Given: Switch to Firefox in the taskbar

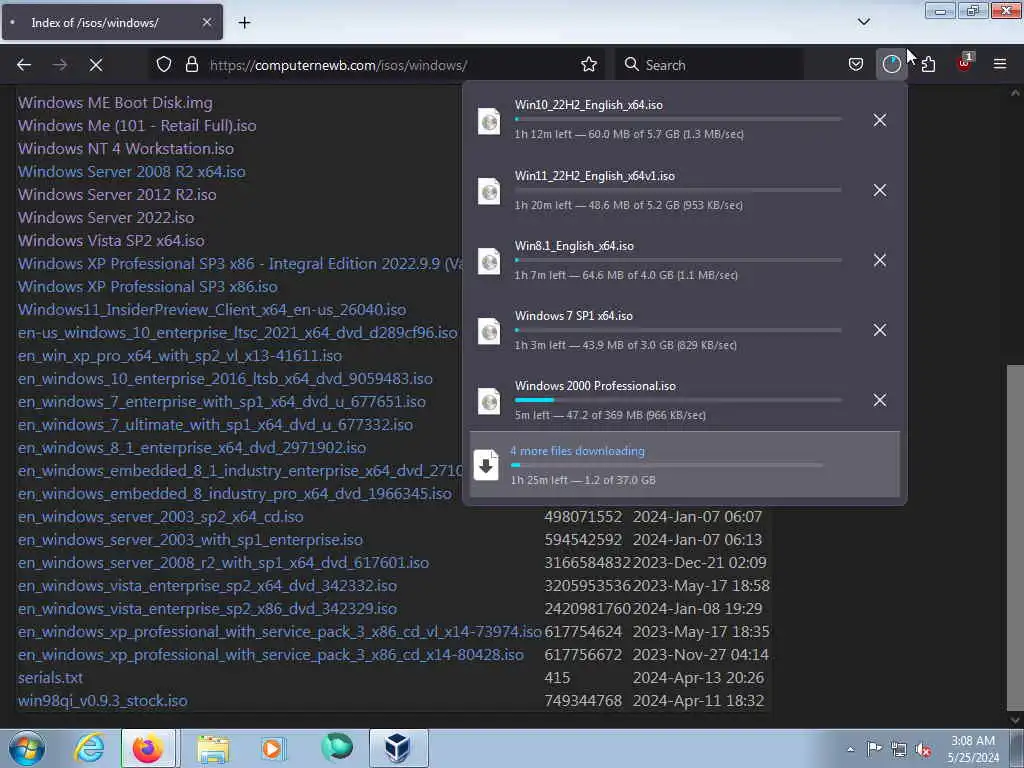Looking at the screenshot, I should tap(148, 748).
